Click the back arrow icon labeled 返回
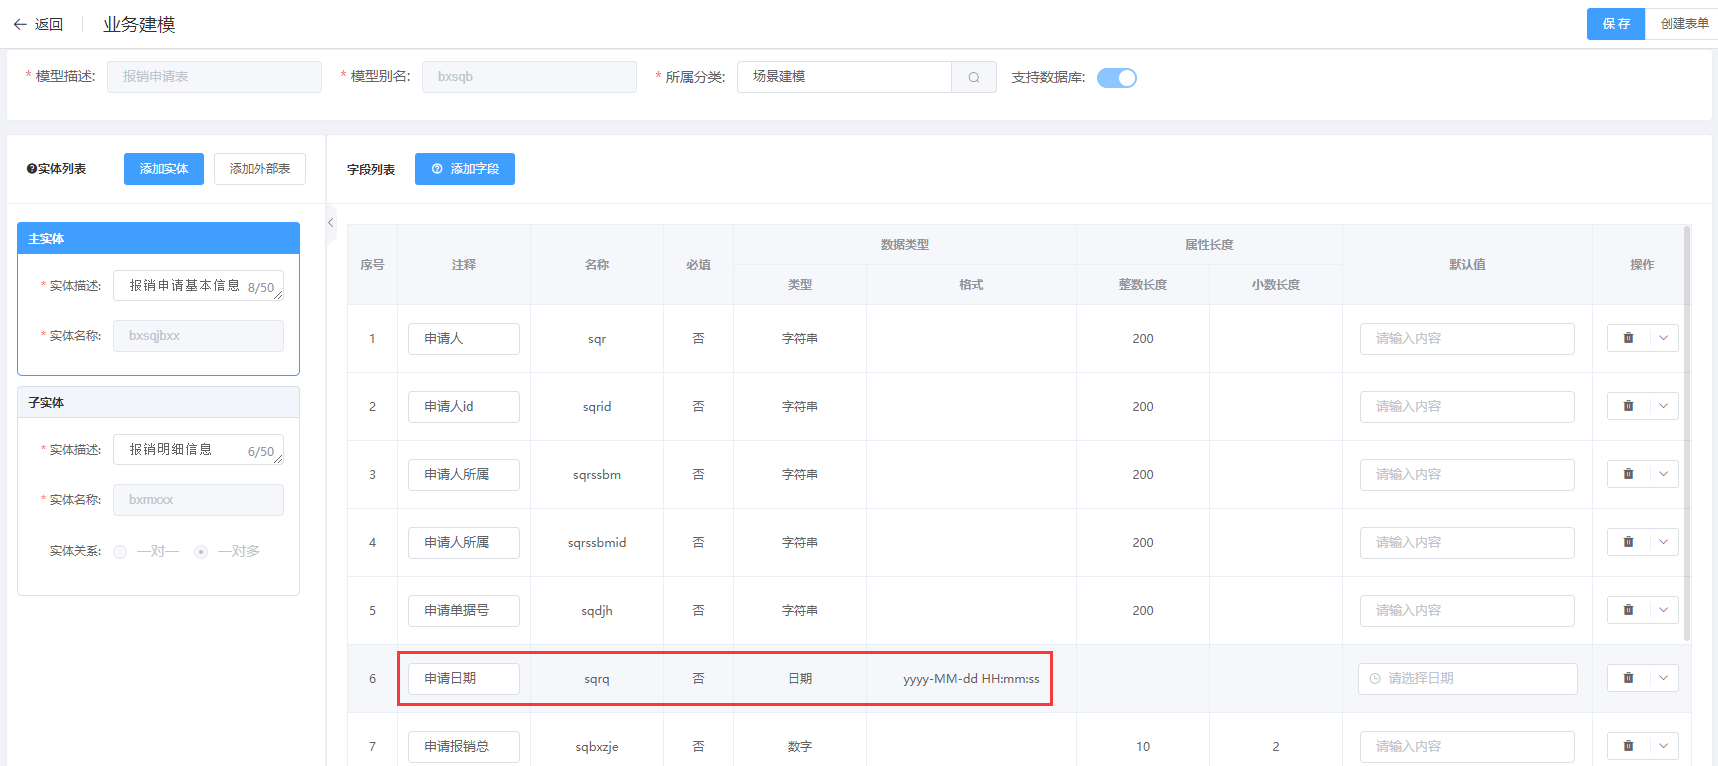 click(20, 24)
